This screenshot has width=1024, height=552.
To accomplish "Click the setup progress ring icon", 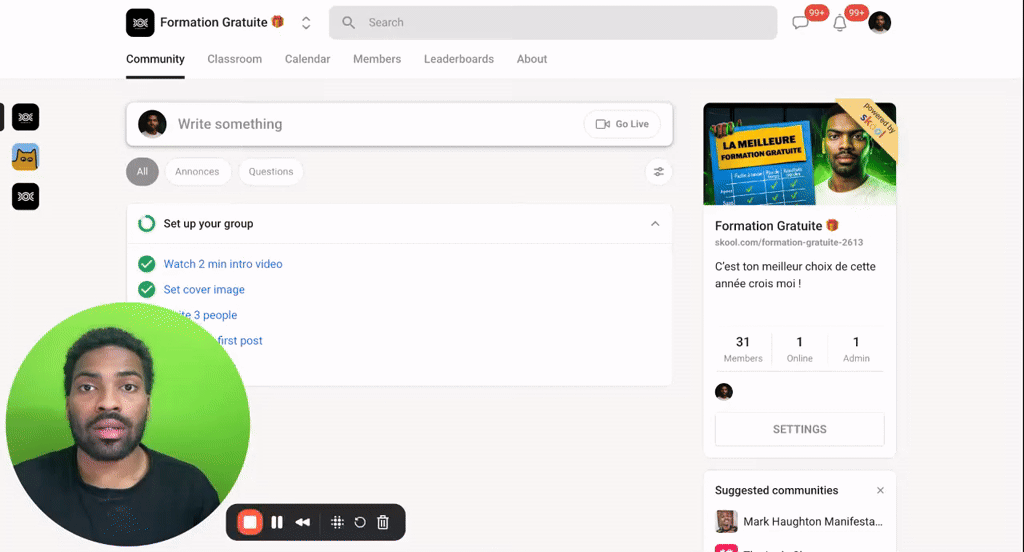I will 147,223.
